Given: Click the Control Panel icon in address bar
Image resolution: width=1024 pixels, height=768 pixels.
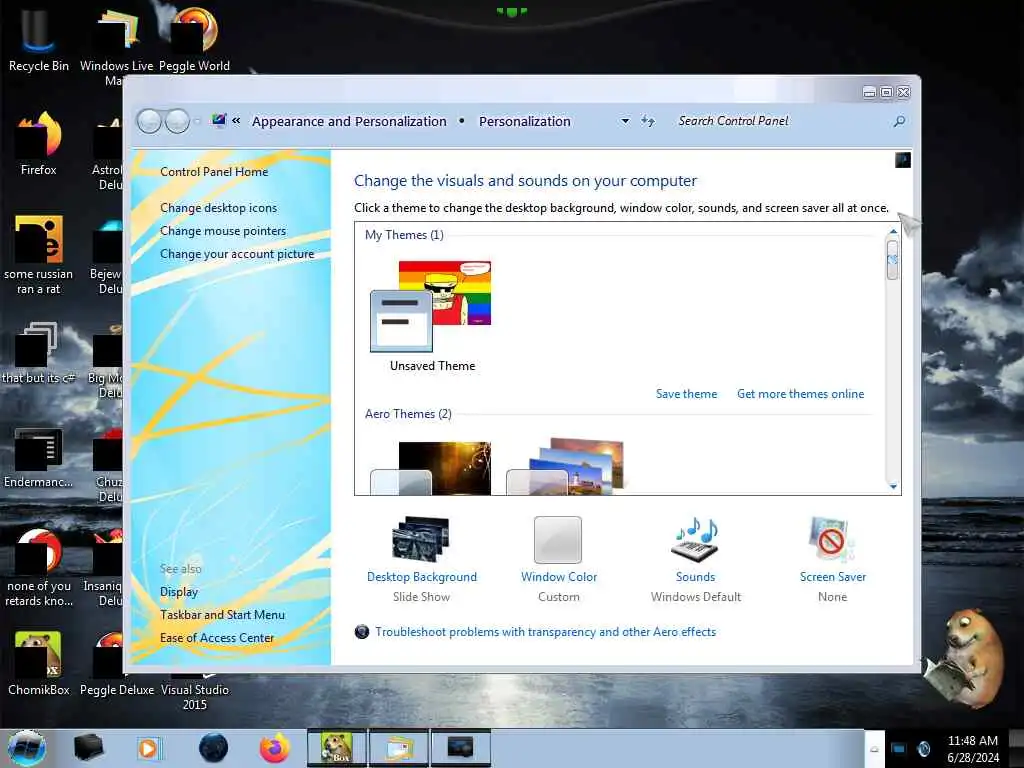Looking at the screenshot, I should tap(219, 120).
